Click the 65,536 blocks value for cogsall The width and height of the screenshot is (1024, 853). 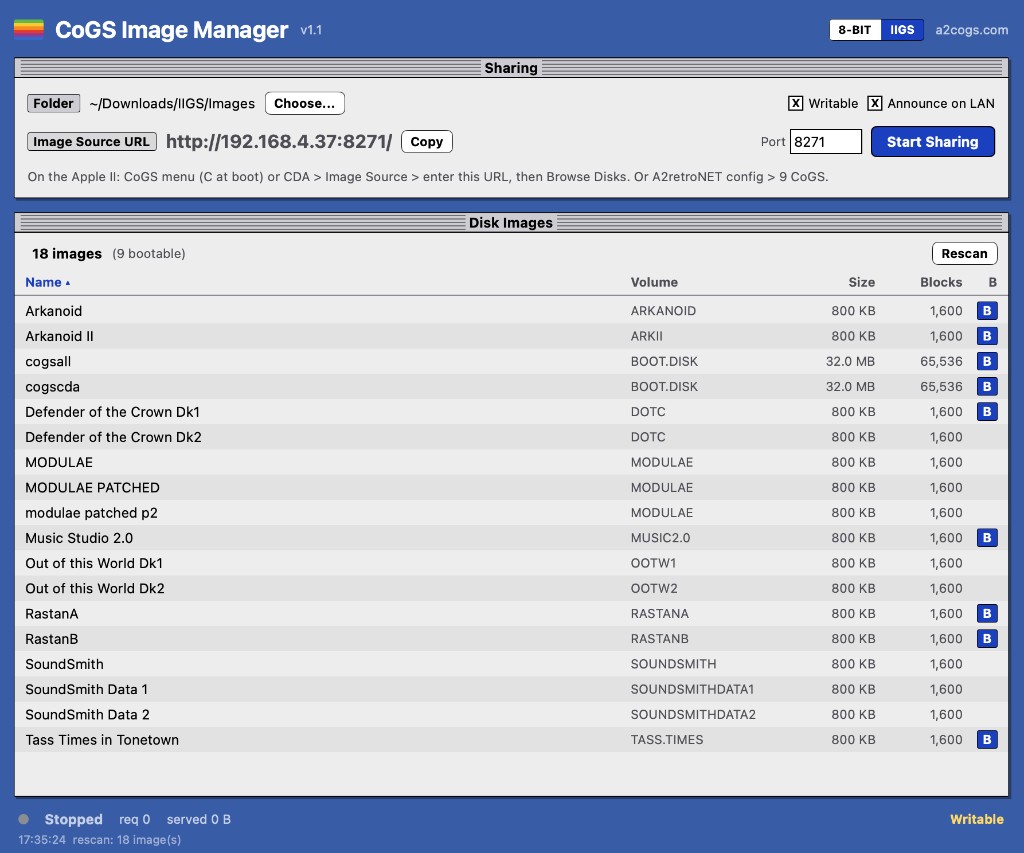941,361
